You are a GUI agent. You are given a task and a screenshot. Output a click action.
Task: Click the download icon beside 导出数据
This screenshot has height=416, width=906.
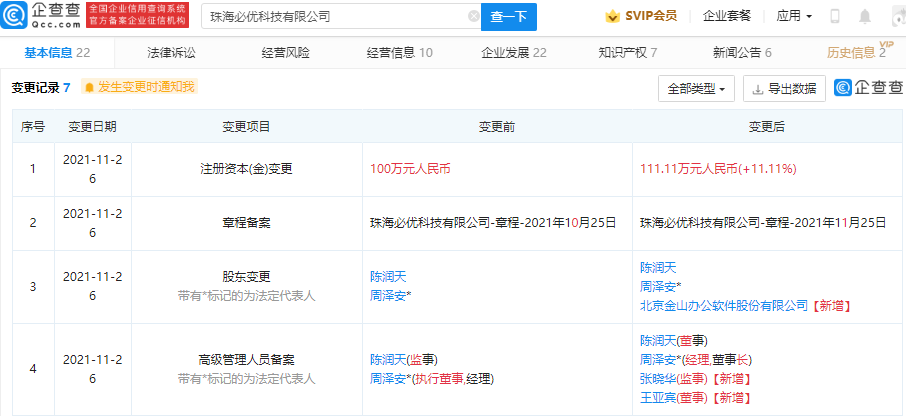pyautogui.click(x=758, y=89)
